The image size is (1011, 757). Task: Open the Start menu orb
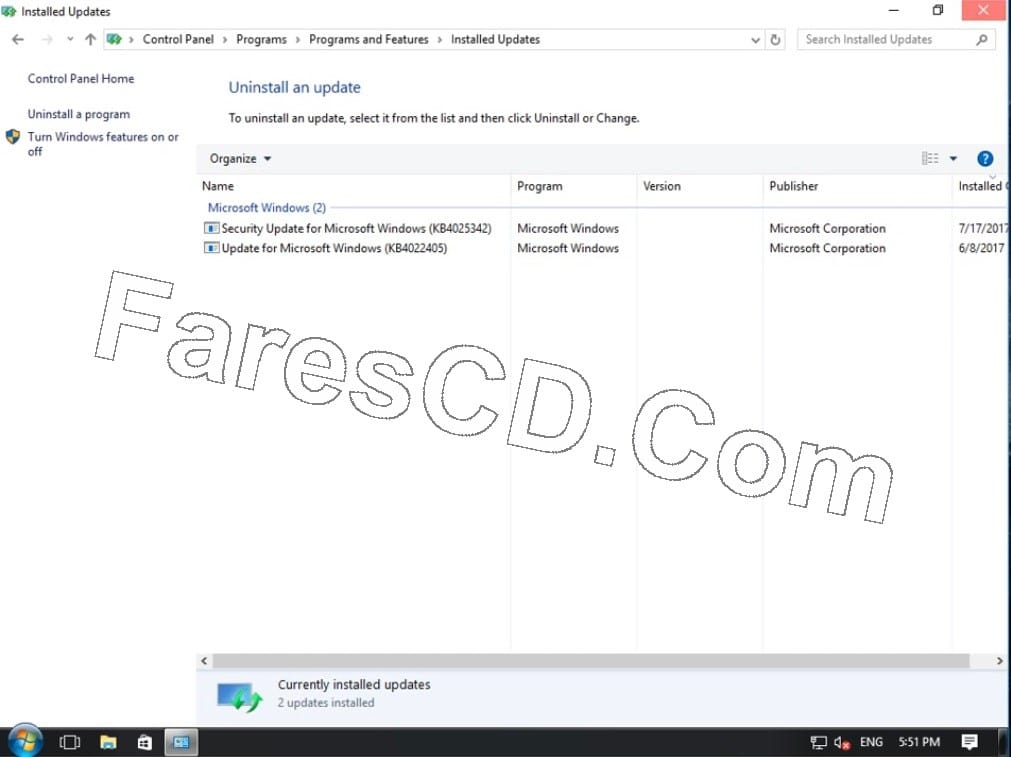coord(25,742)
